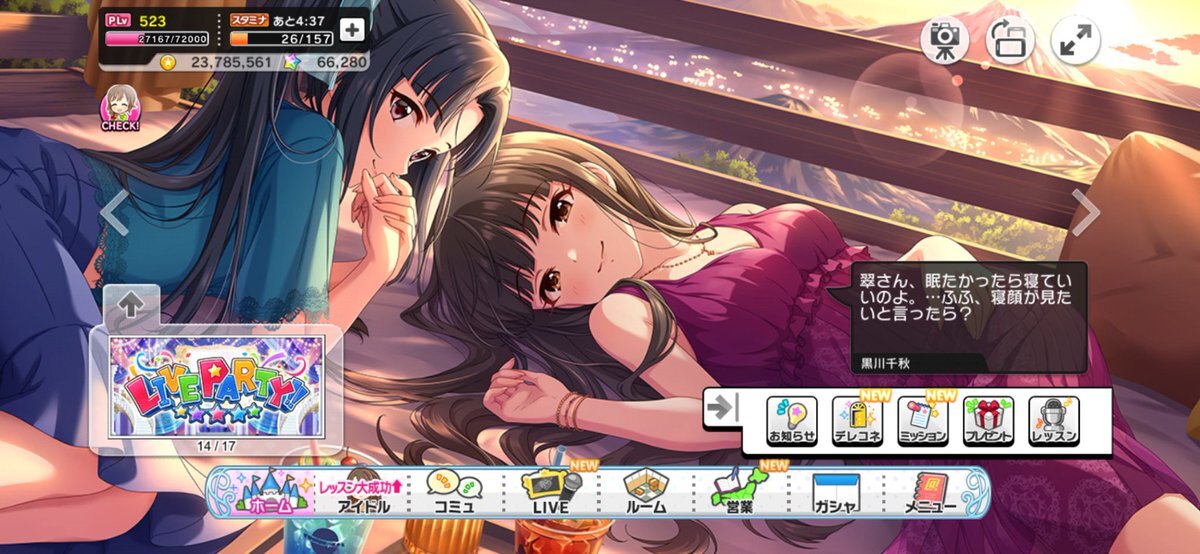Open the LIVE menu tab
Viewport: 1200px width, 554px height.
(x=551, y=493)
